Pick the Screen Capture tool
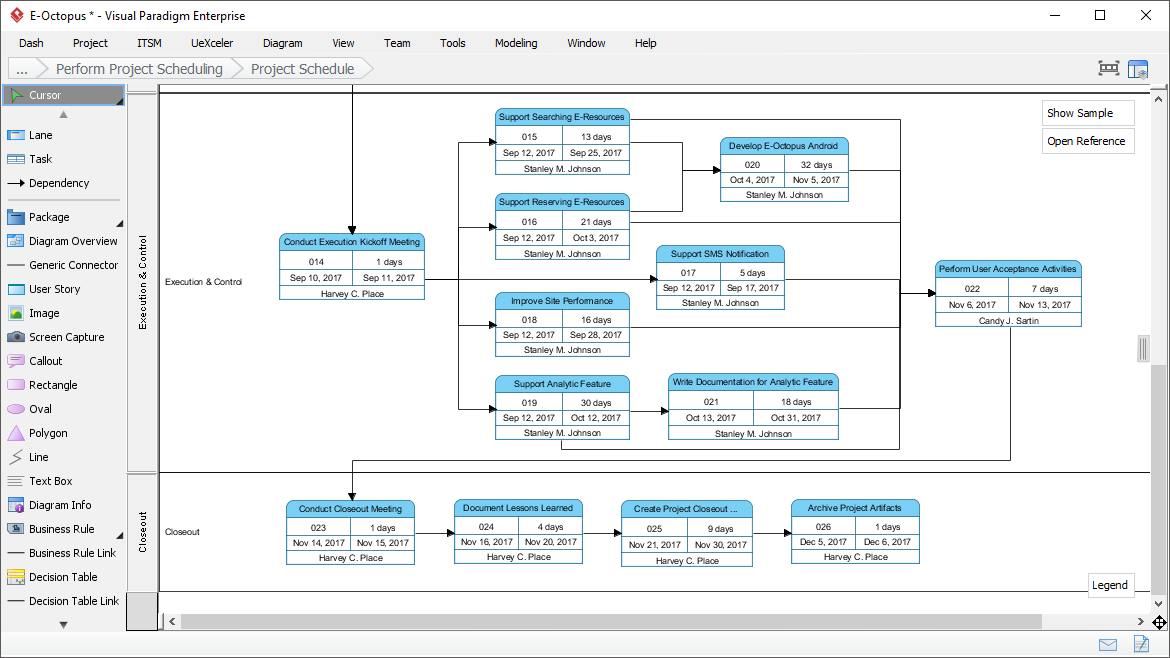1170x658 pixels. (x=60, y=337)
